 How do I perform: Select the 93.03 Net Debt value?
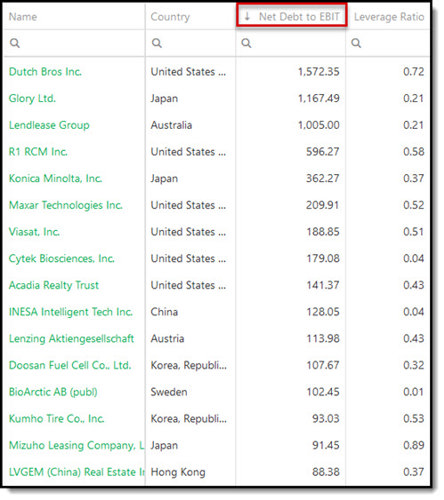pos(326,418)
